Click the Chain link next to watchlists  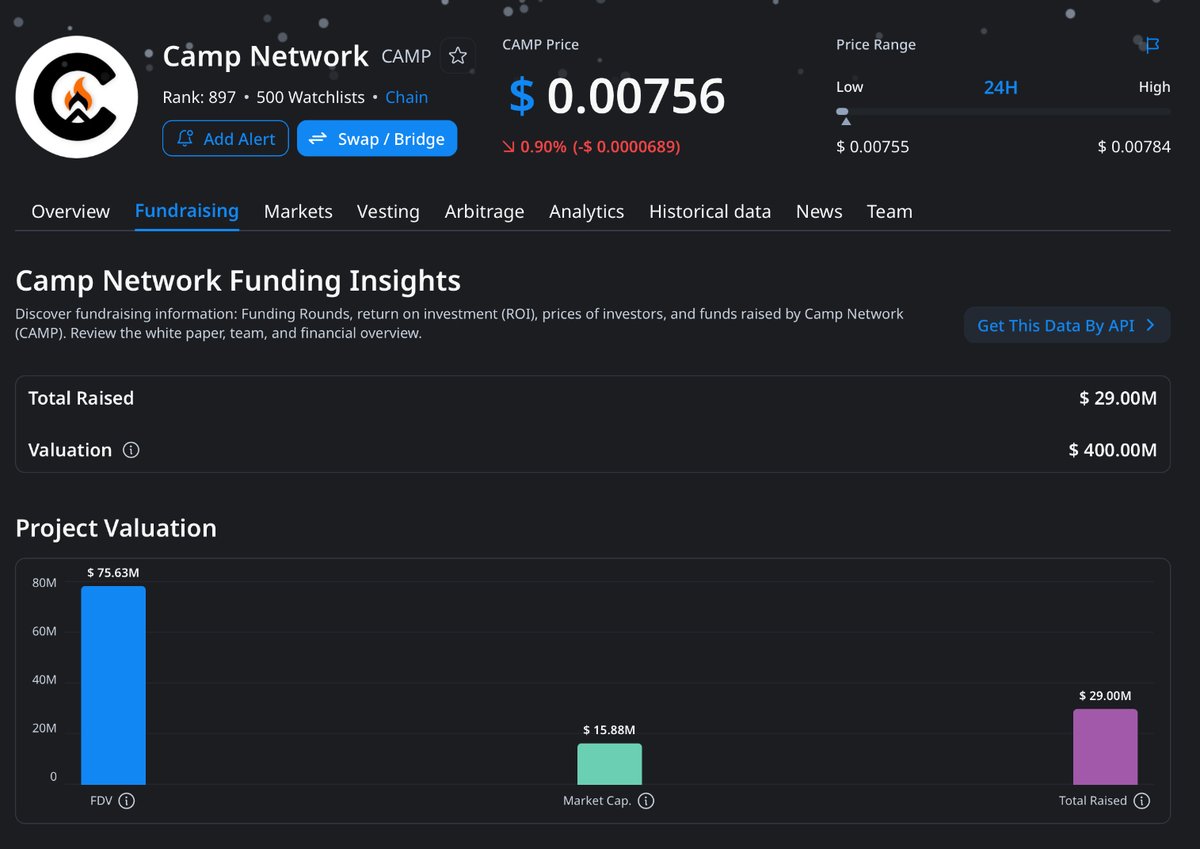coord(406,97)
